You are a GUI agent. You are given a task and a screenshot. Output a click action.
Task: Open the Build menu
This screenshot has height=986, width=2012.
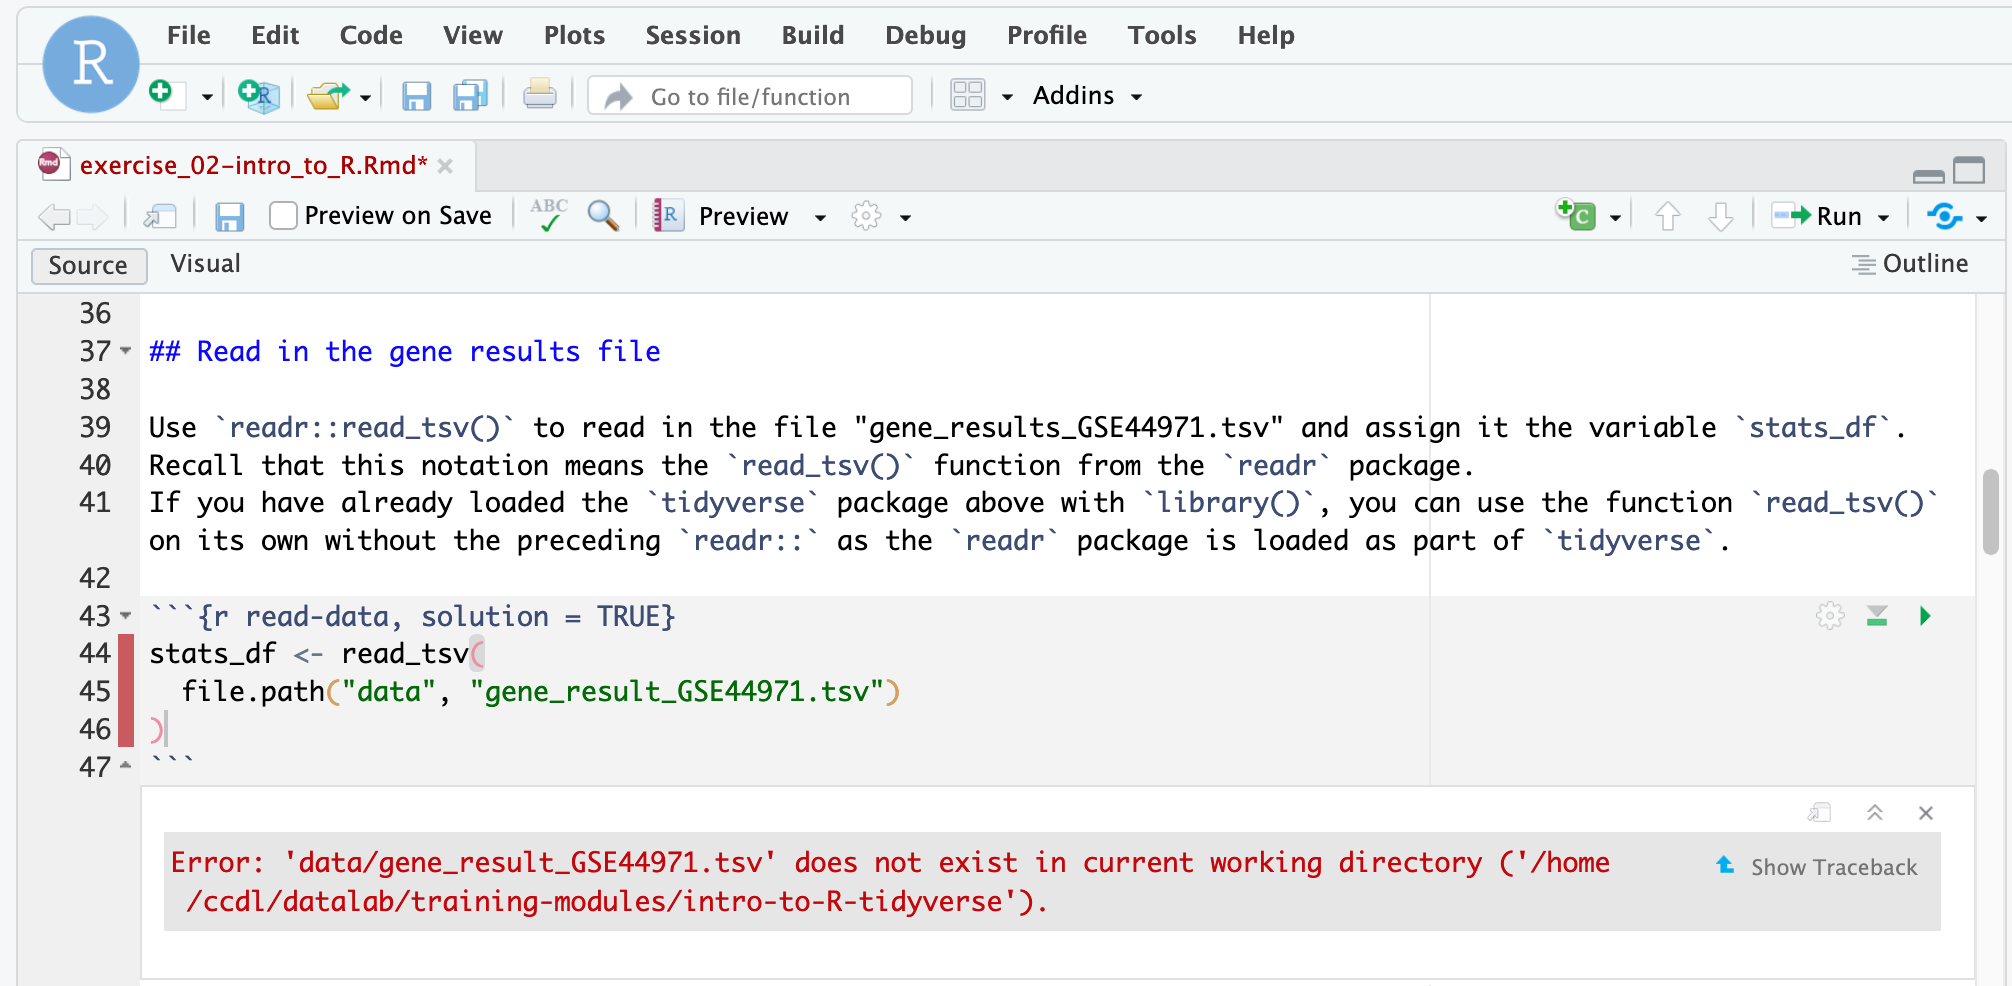pyautogui.click(x=813, y=35)
